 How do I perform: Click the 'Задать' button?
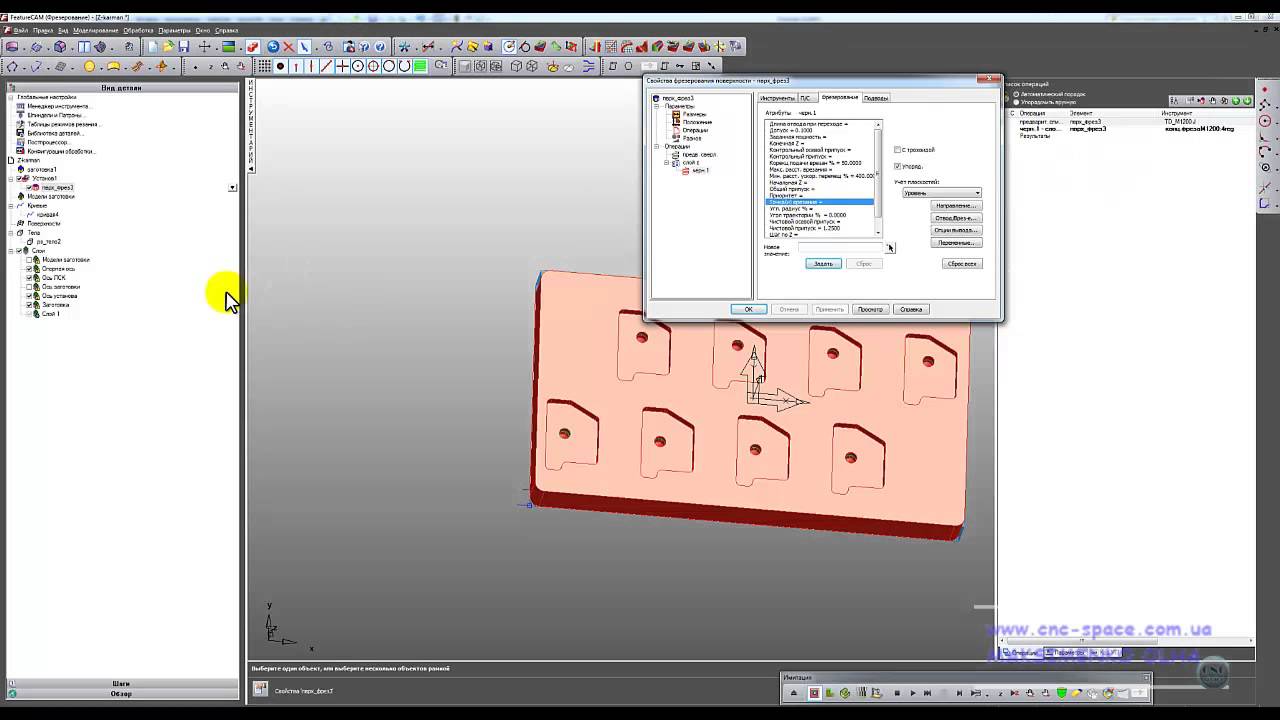click(x=823, y=263)
